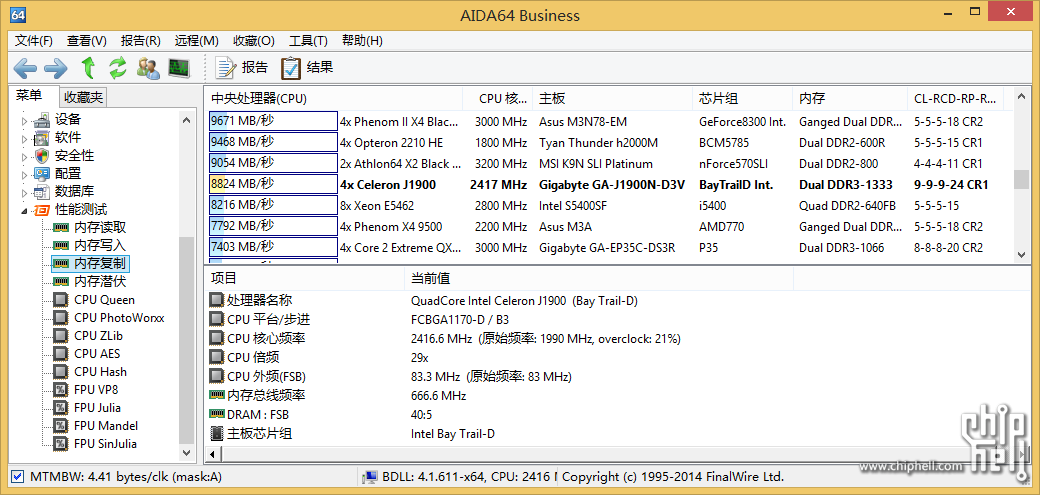
Task: Click the 软件 software icon
Action: point(42,138)
